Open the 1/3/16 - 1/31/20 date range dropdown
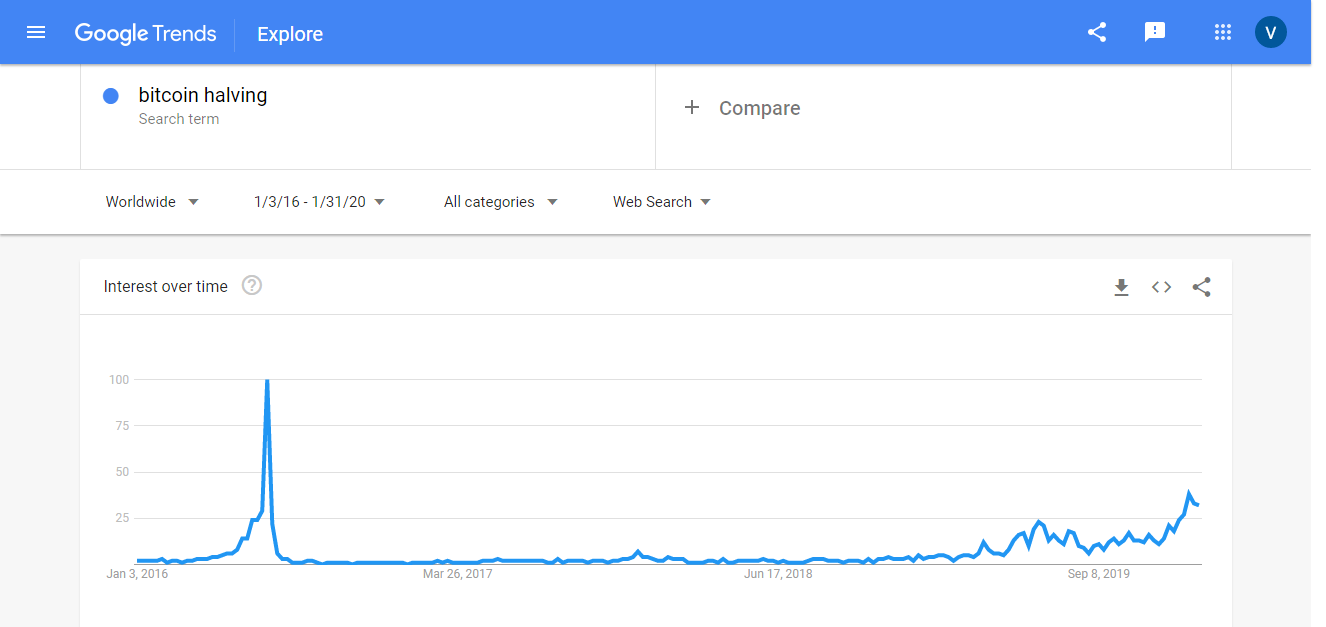Screen dimensions: 1326x627 (320, 202)
